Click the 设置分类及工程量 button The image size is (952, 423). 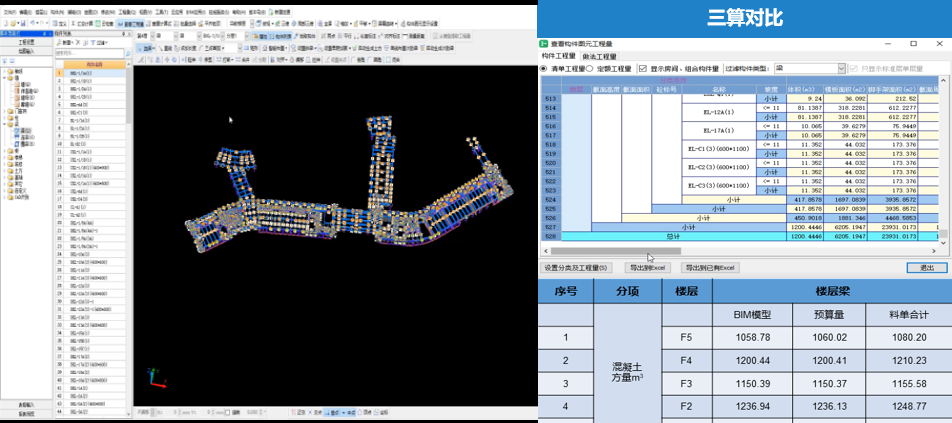576,268
